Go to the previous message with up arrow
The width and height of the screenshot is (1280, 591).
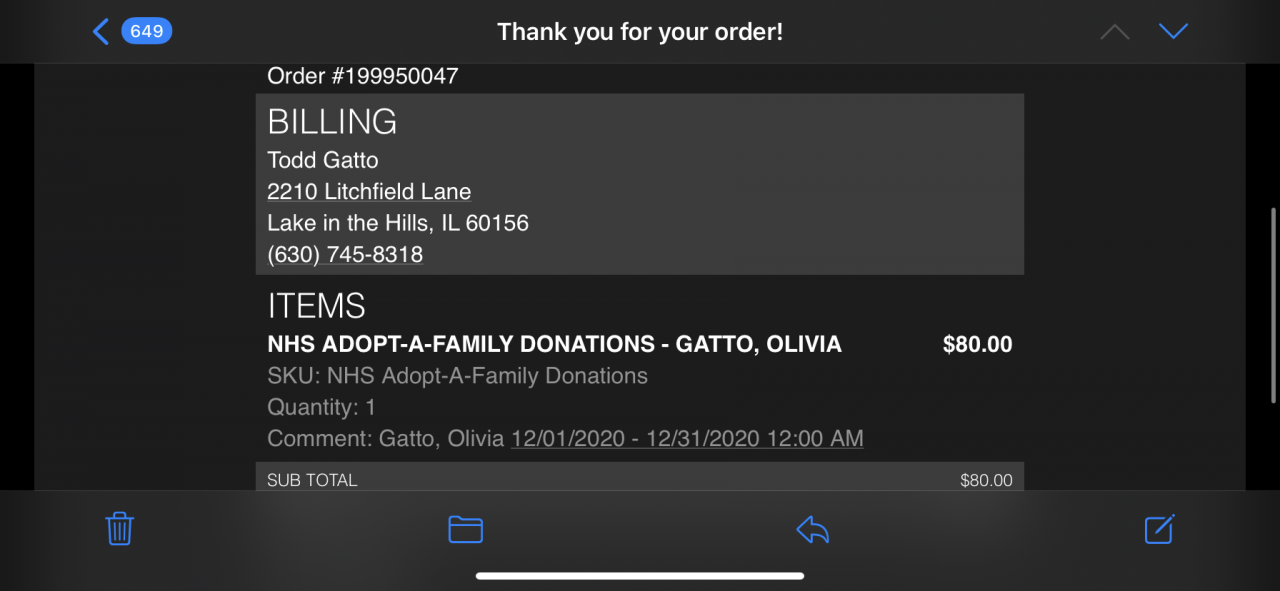[1114, 32]
